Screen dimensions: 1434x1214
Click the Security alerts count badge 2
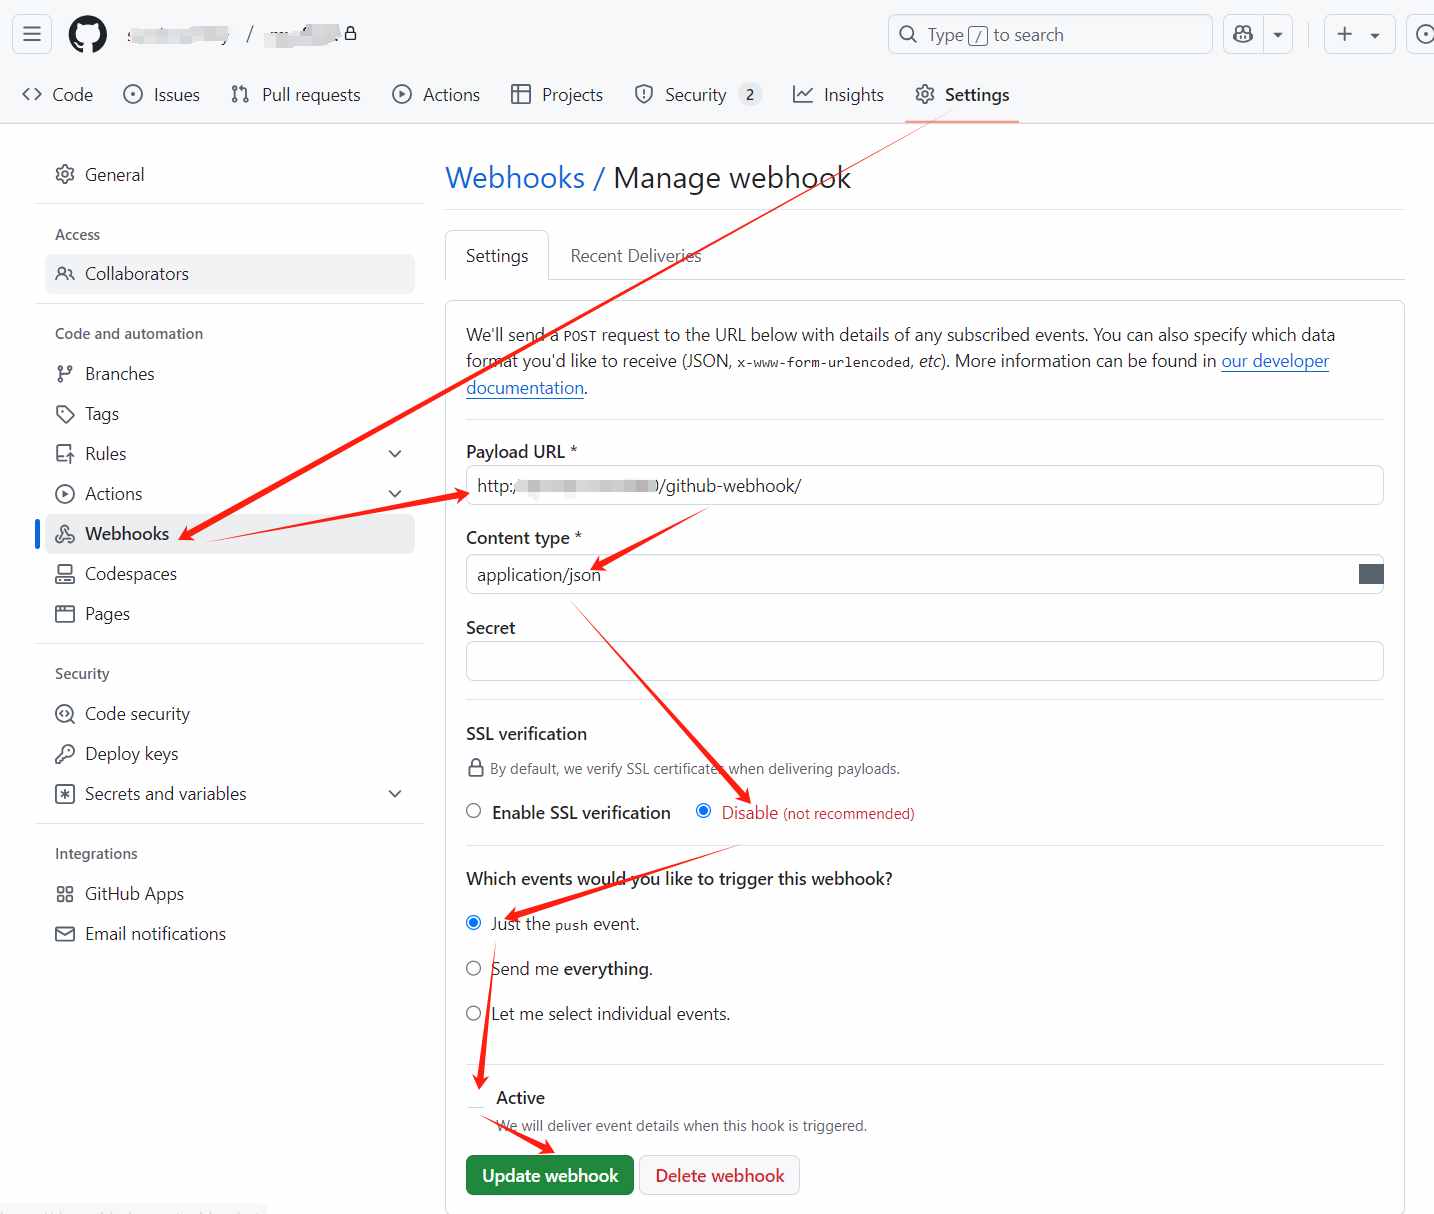750,94
